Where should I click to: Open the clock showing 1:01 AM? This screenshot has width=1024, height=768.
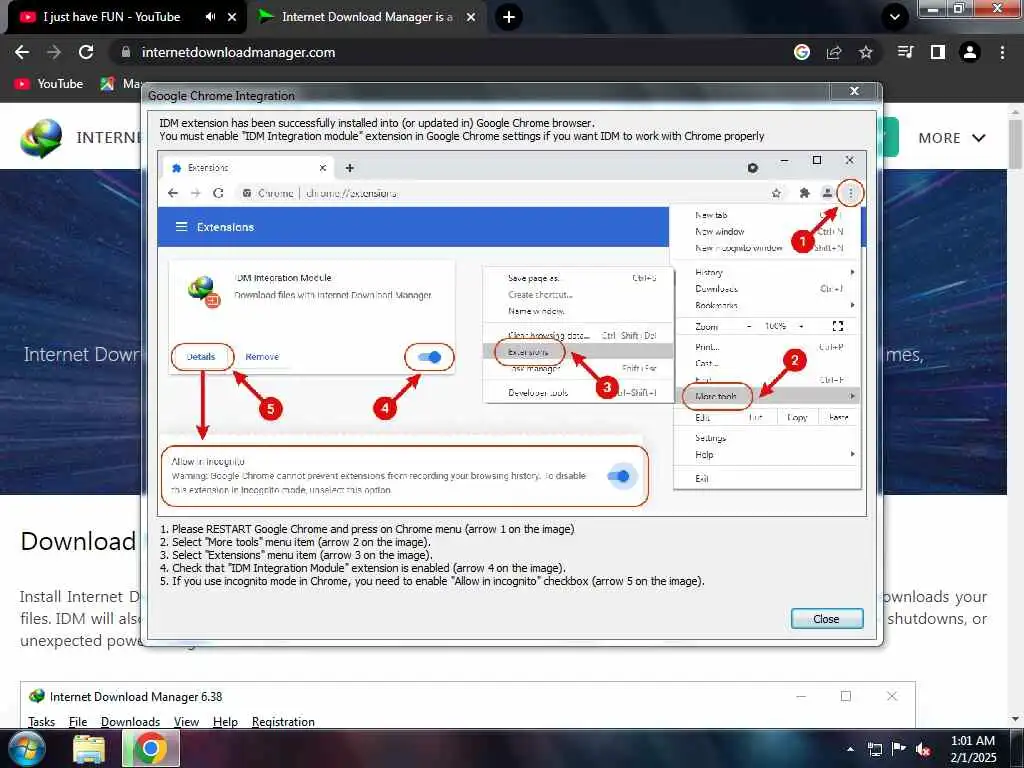pyautogui.click(x=972, y=749)
